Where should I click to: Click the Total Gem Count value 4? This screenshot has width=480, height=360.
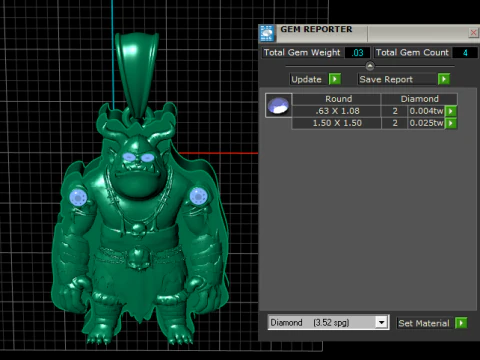465,53
